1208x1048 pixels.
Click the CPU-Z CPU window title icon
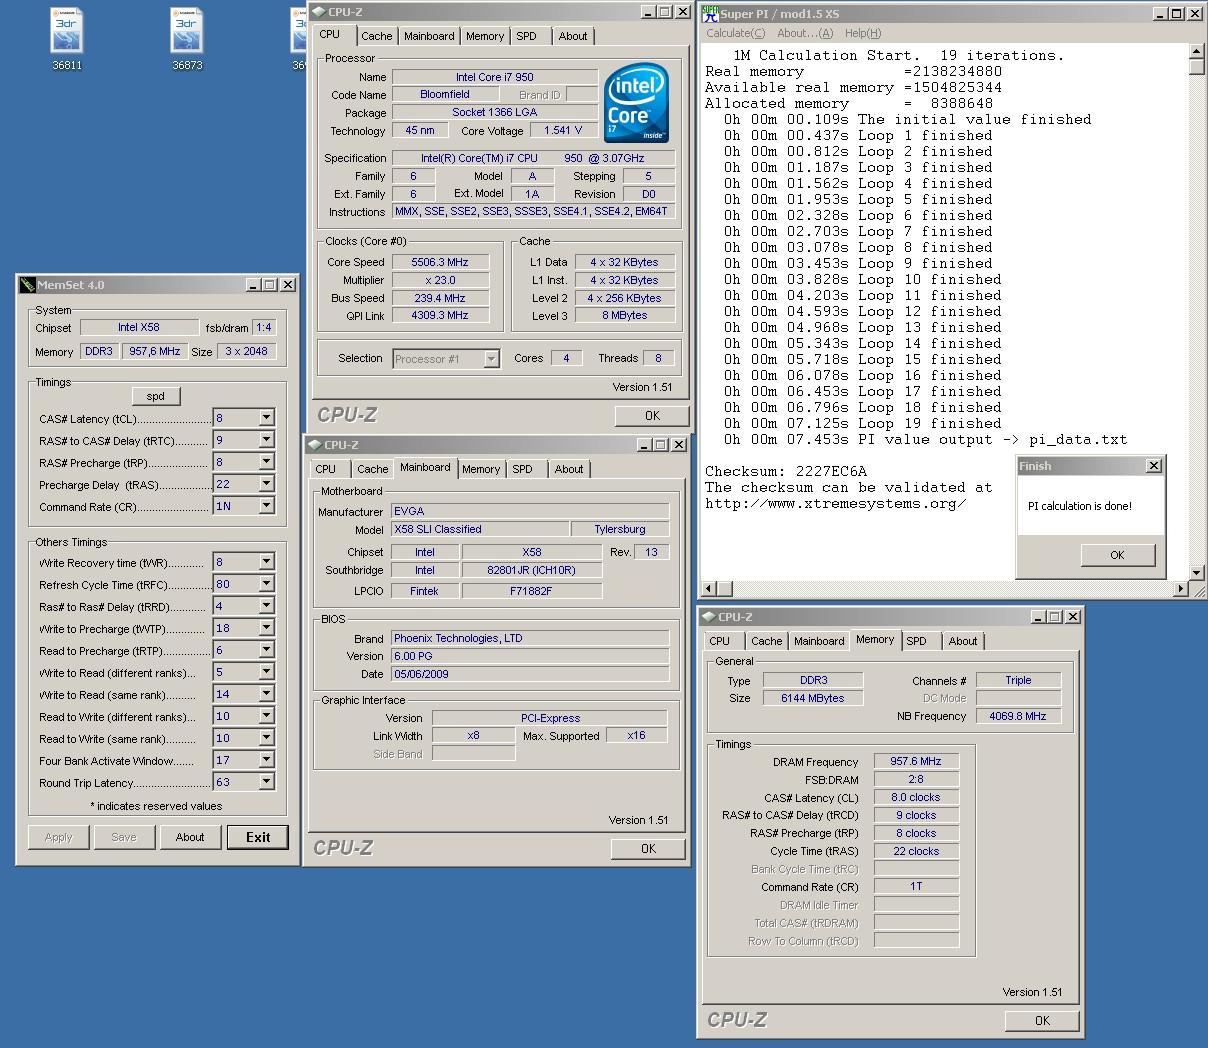click(x=318, y=12)
